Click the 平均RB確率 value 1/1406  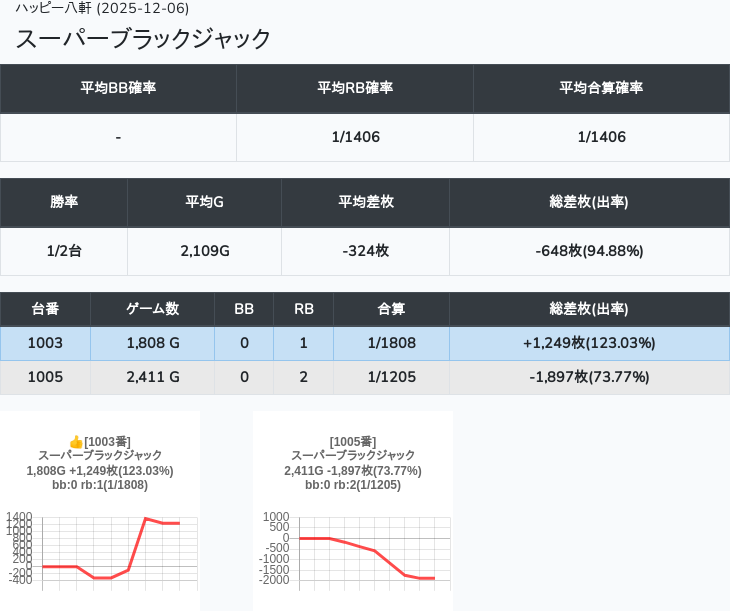tap(355, 137)
